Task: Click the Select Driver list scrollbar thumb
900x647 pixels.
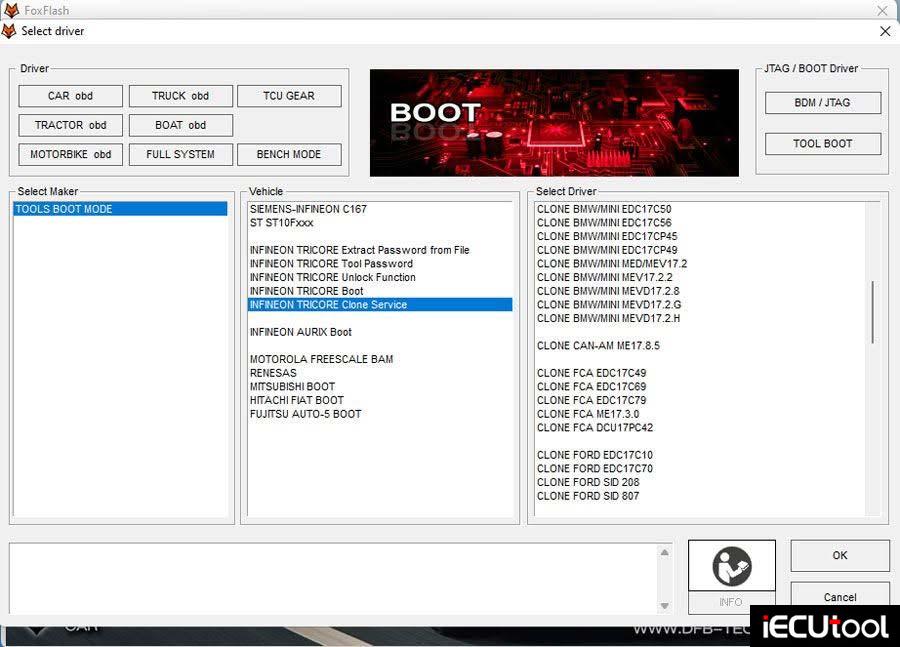Action: tap(872, 312)
